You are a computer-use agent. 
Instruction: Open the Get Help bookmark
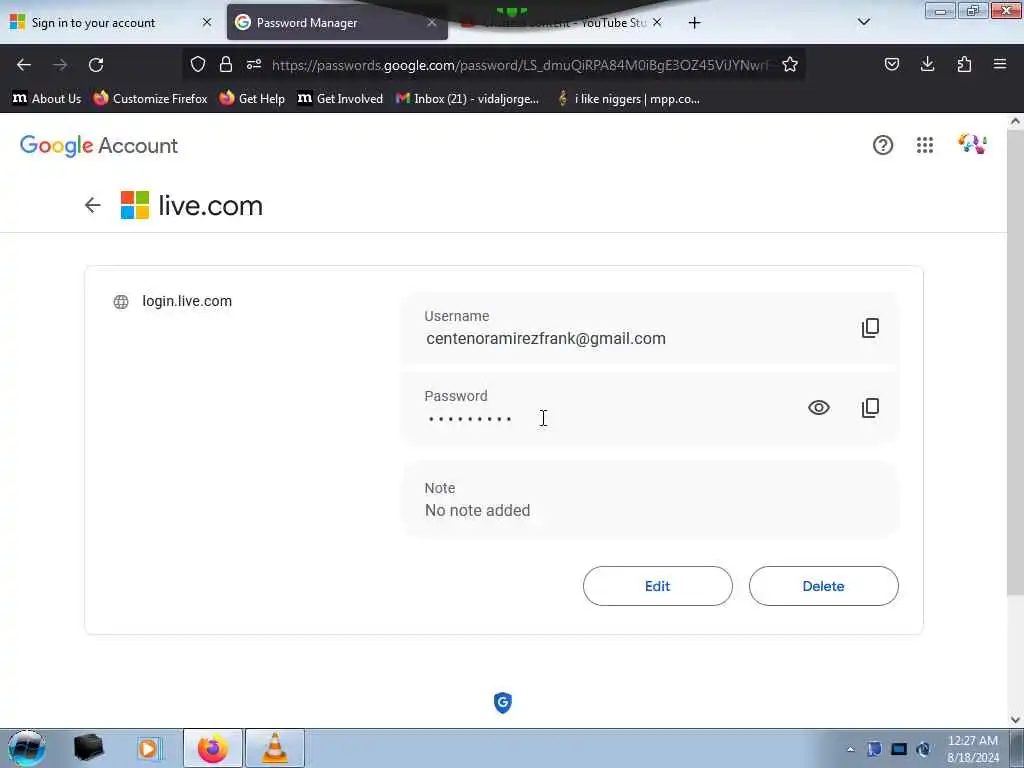(252, 99)
